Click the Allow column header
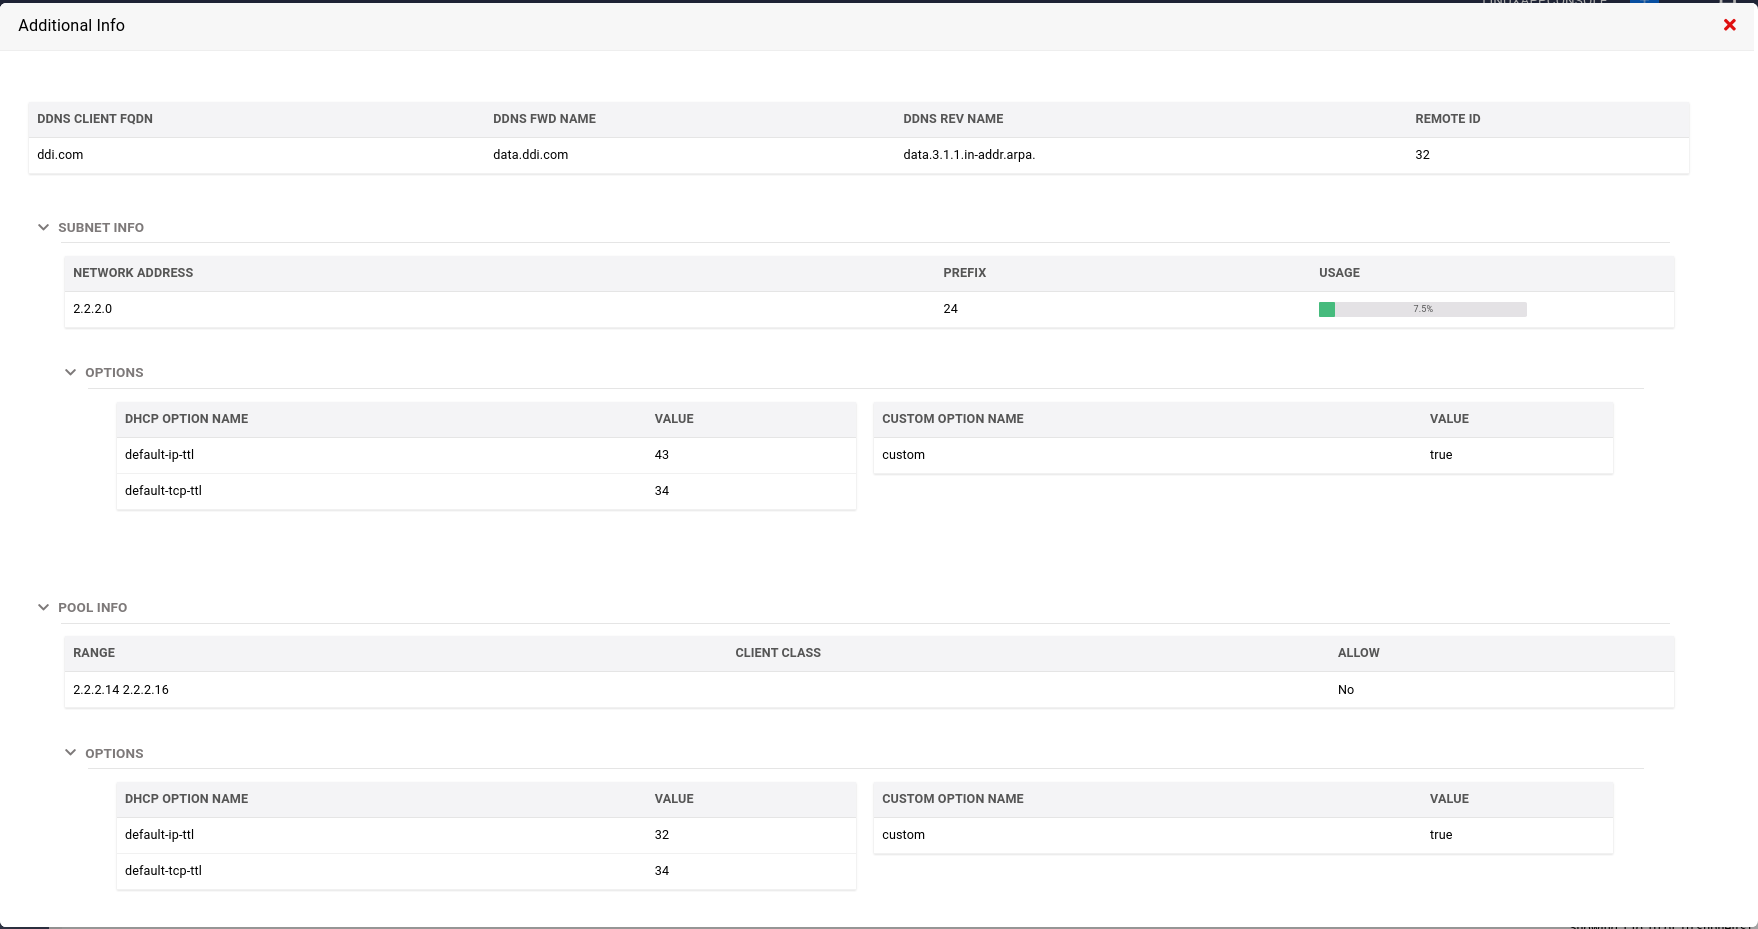1758x929 pixels. click(x=1358, y=653)
